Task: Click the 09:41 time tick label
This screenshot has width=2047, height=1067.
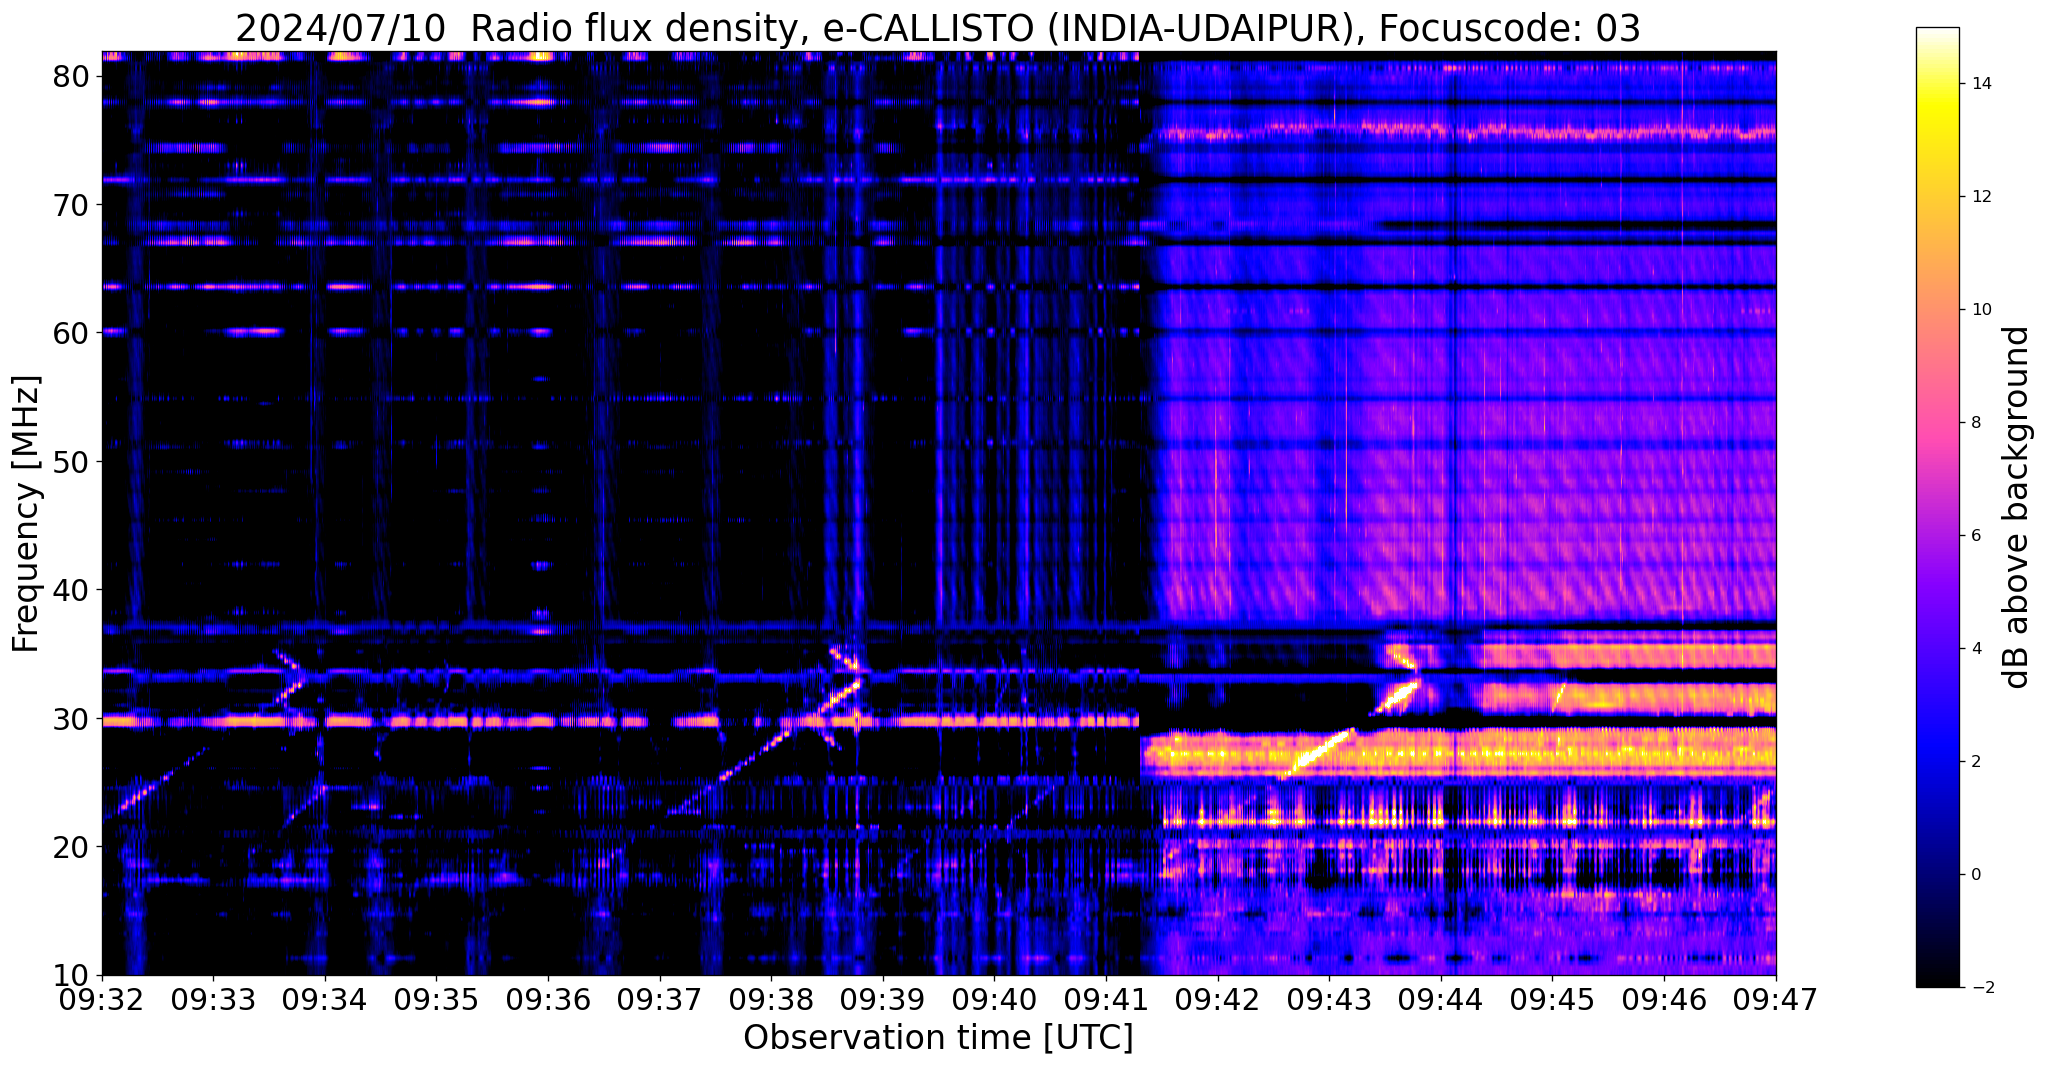Action: 1106,999
